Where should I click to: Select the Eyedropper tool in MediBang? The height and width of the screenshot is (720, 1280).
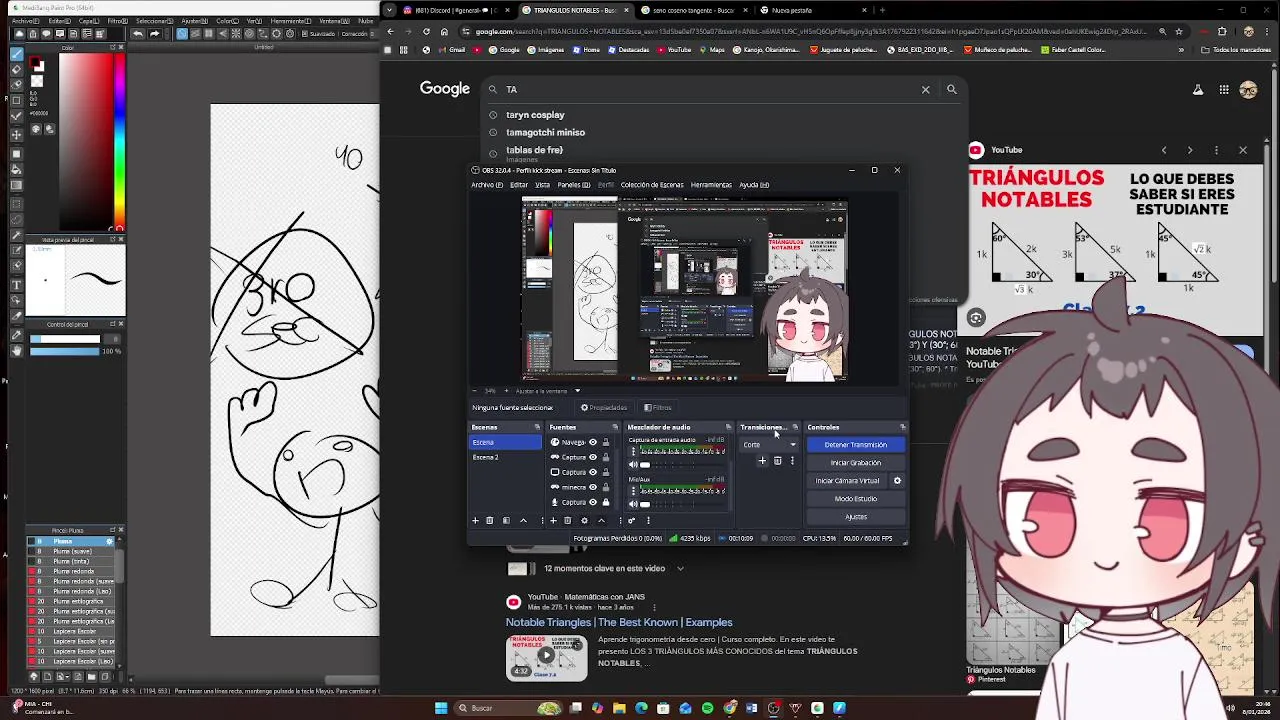tap(17, 334)
